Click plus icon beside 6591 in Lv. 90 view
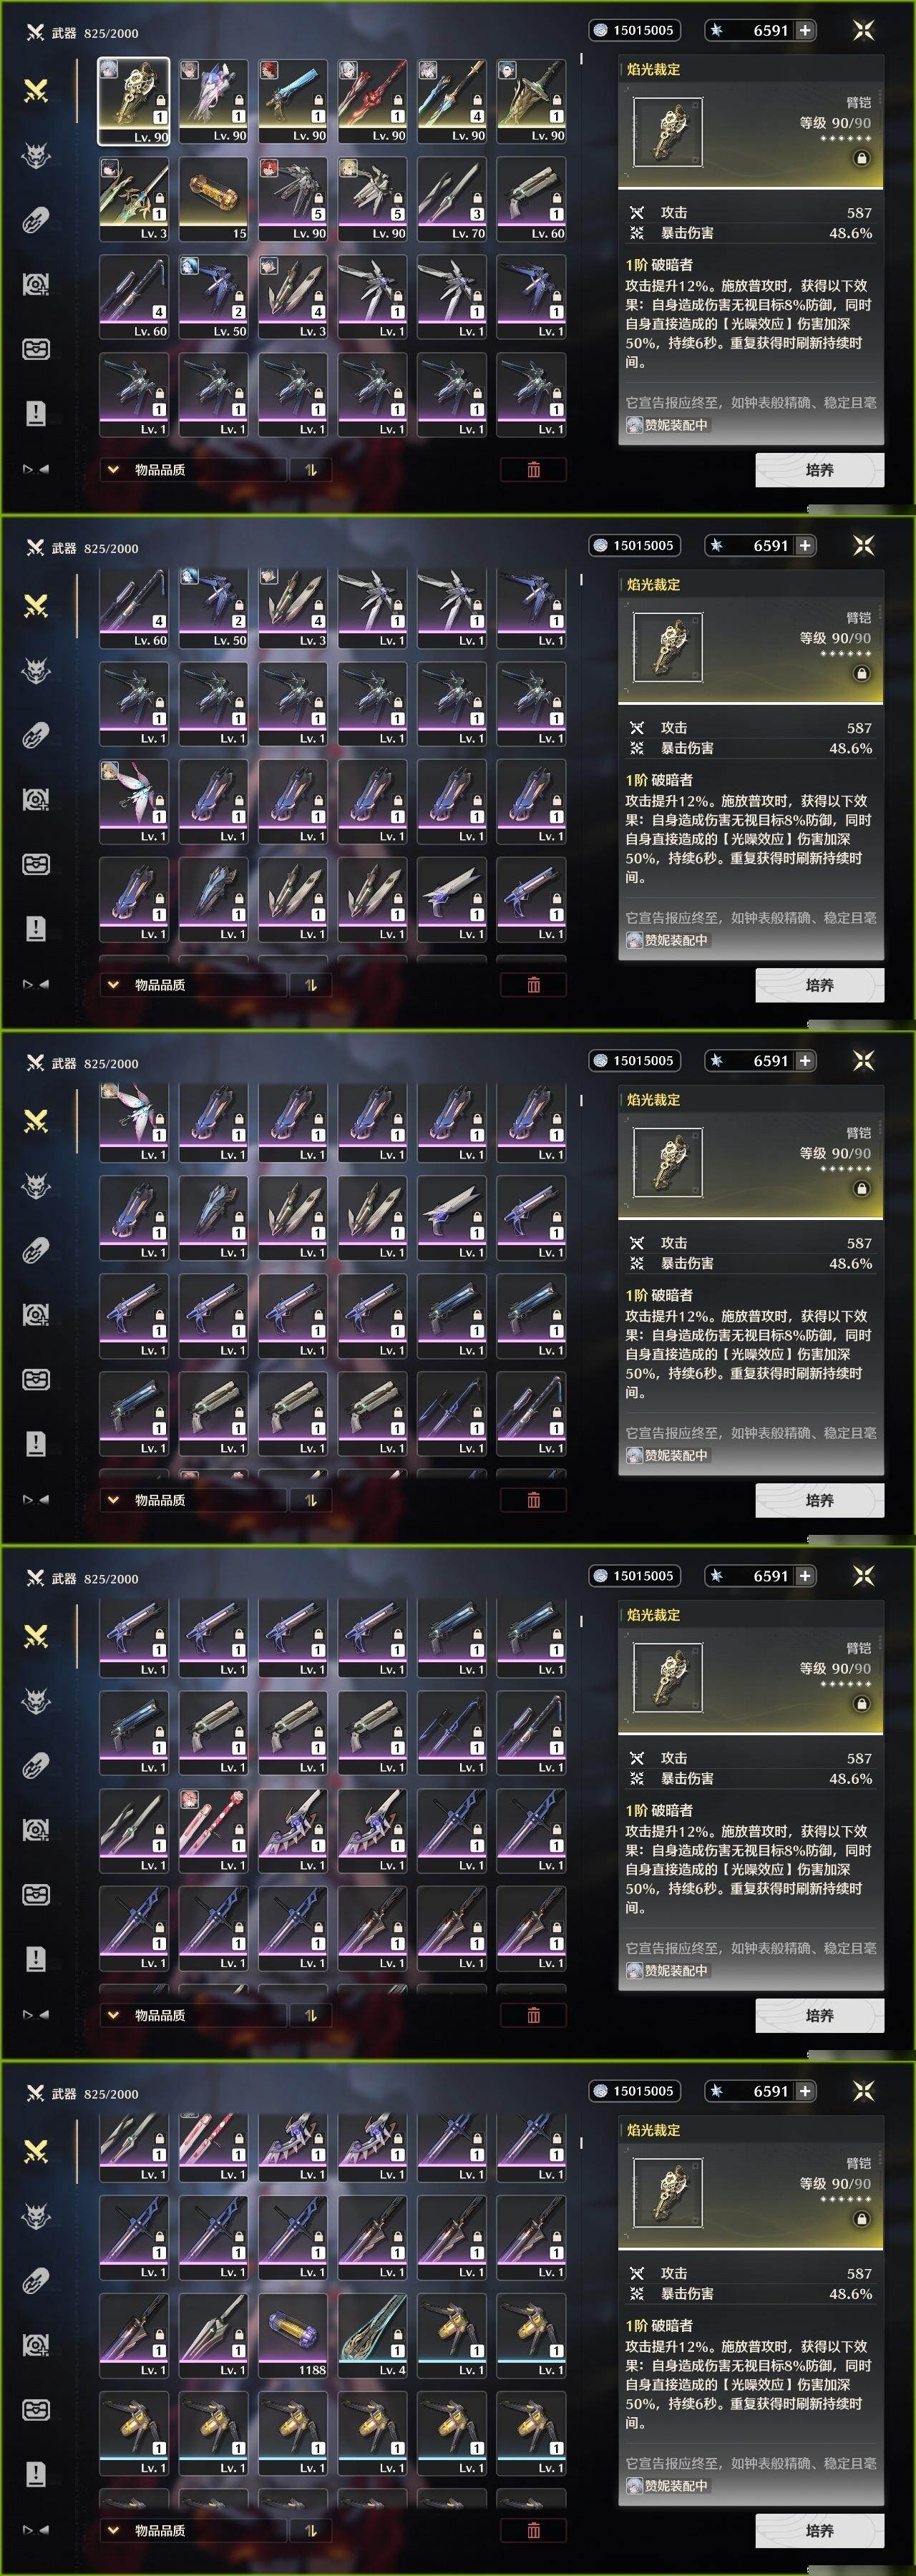 click(x=805, y=30)
